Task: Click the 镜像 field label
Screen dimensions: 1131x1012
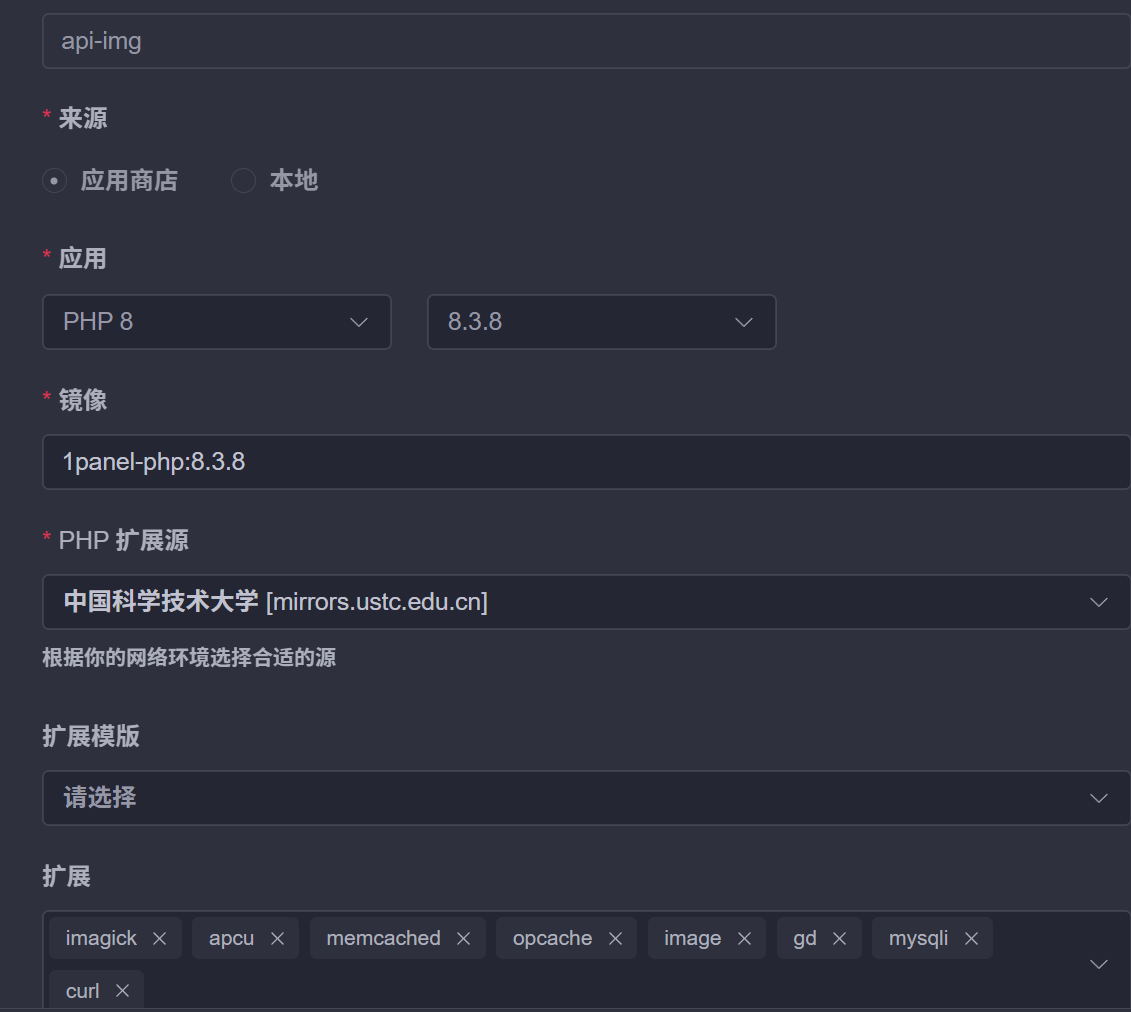Action: pyautogui.click(x=83, y=400)
